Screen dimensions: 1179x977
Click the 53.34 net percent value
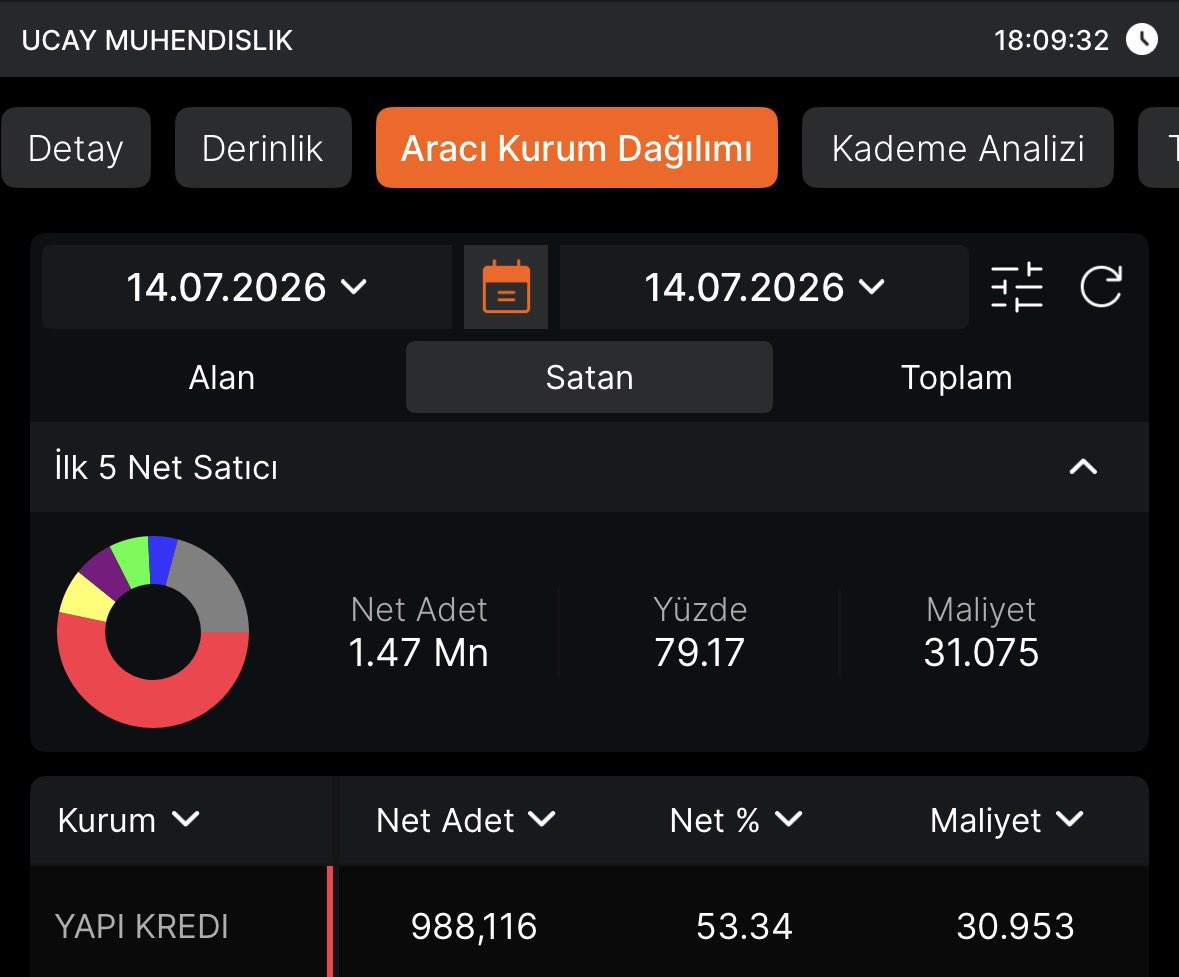(744, 926)
